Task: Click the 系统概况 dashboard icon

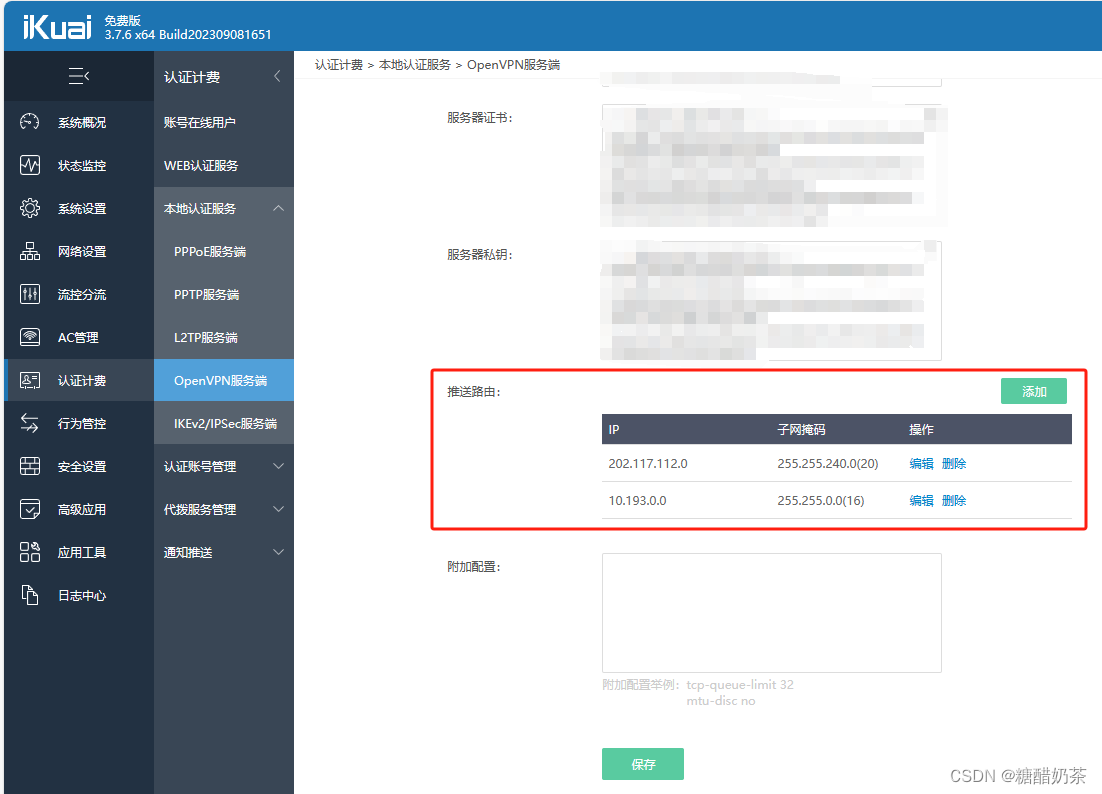Action: pyautogui.click(x=30, y=122)
